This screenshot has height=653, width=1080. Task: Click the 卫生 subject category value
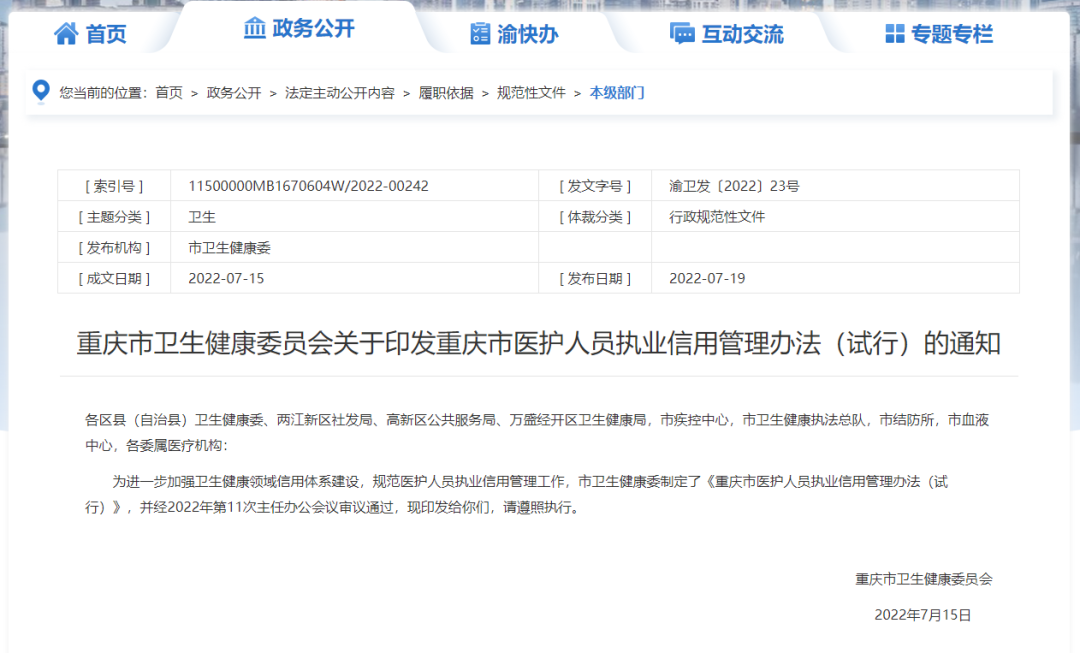tap(202, 217)
